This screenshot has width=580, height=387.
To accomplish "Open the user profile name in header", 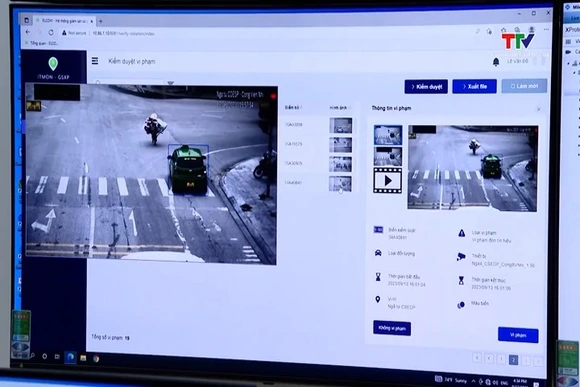I will (x=517, y=61).
